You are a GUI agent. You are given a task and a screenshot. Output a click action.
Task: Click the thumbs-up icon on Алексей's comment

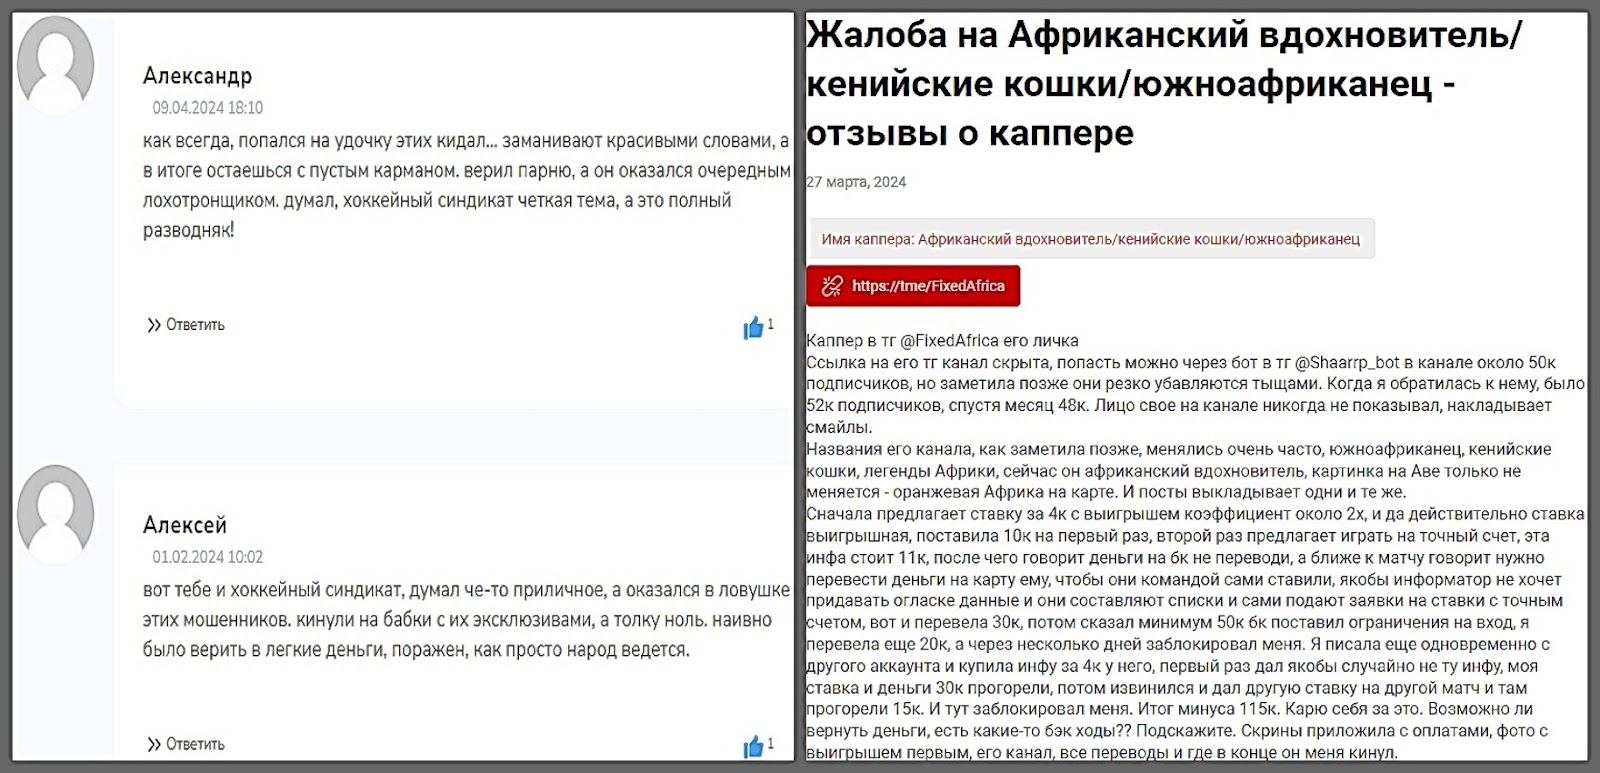(x=753, y=747)
